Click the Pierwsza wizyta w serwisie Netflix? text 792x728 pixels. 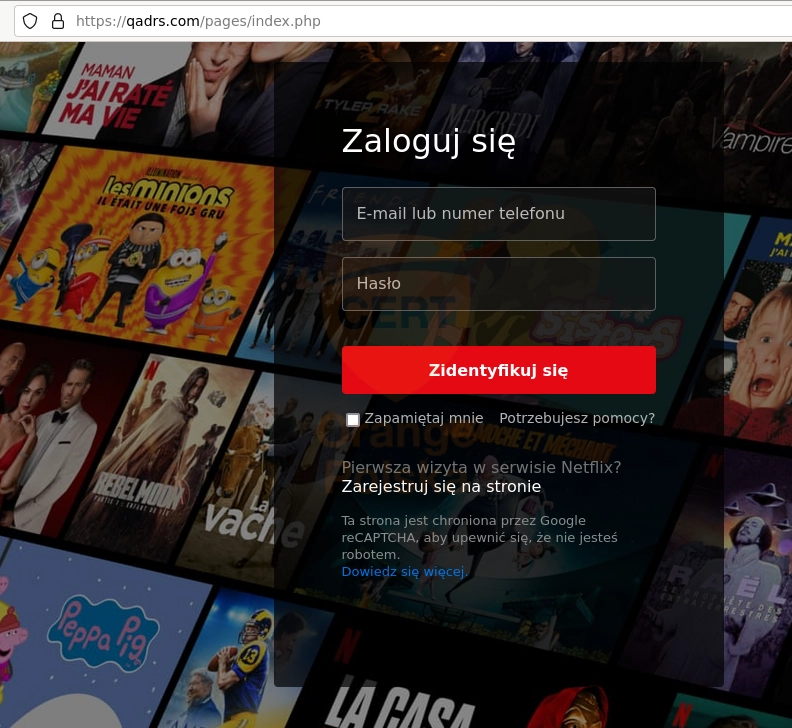[481, 467]
